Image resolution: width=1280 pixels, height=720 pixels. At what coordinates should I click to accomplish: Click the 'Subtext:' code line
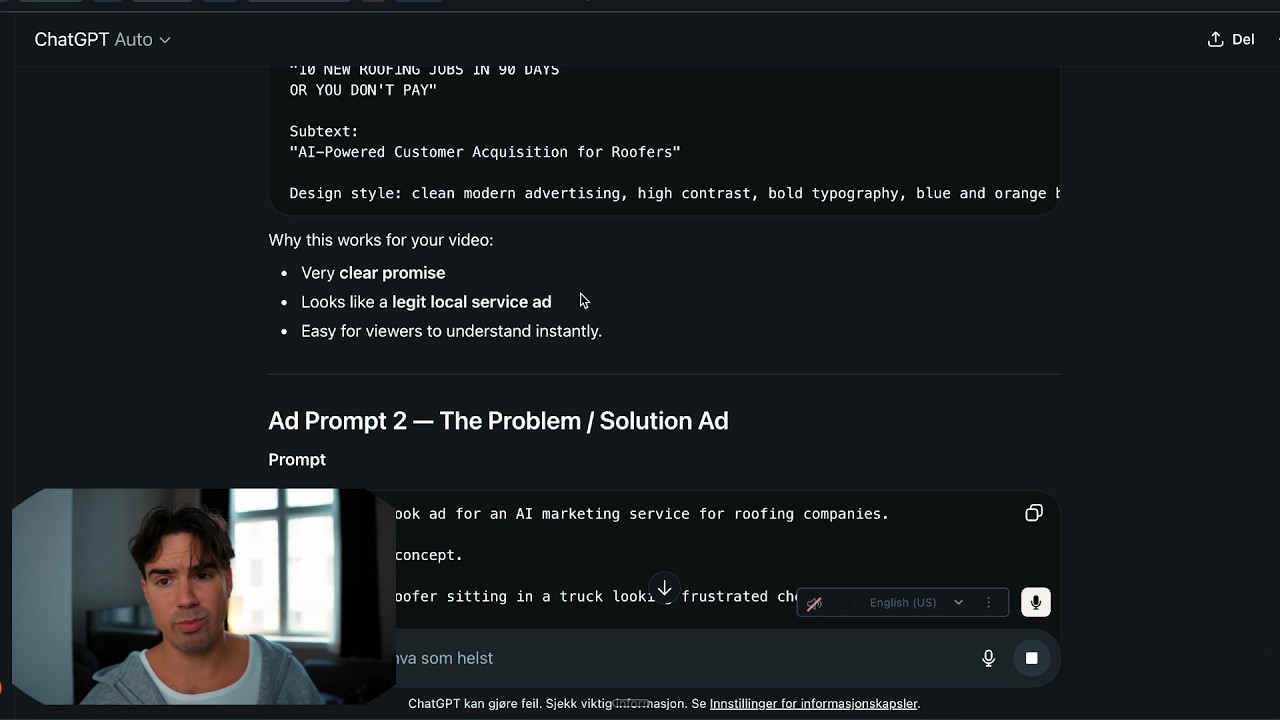pos(324,131)
